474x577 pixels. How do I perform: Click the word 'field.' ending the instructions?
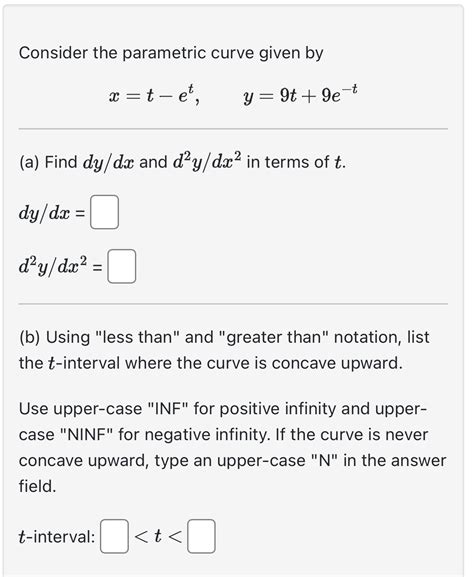point(38,486)
